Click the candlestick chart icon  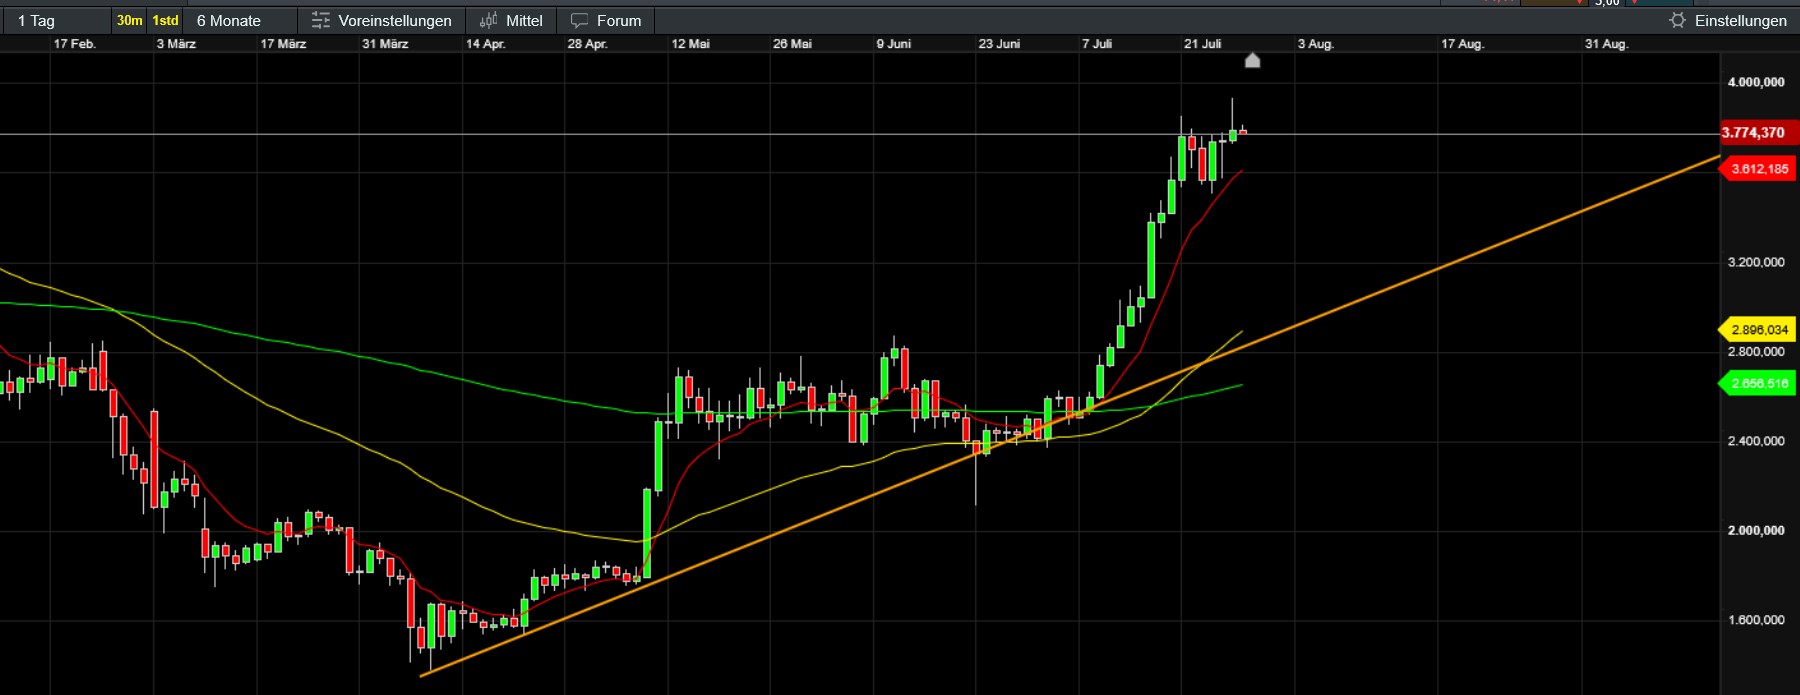(489, 20)
